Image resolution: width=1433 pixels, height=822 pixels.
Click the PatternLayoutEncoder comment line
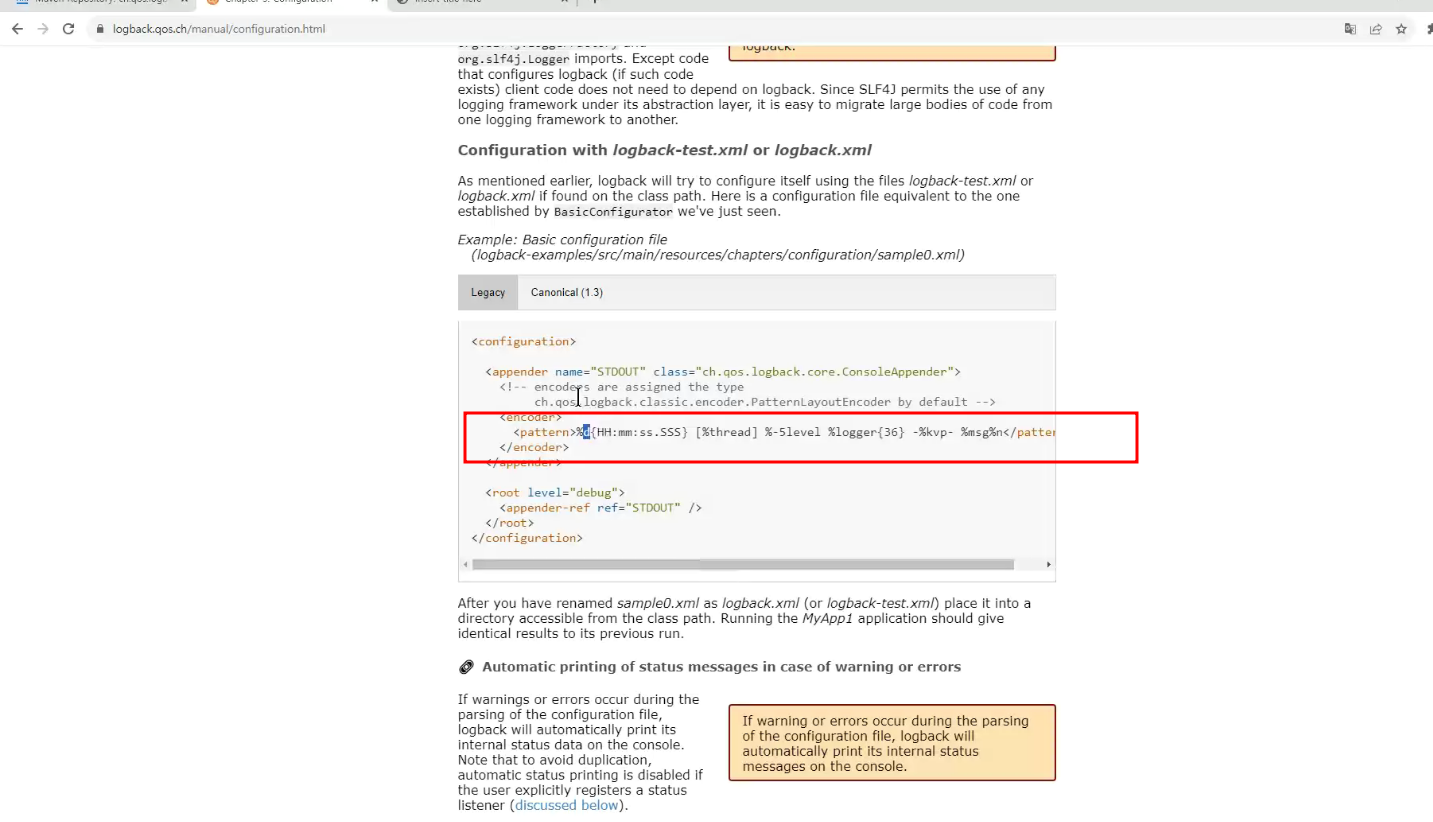tap(765, 402)
